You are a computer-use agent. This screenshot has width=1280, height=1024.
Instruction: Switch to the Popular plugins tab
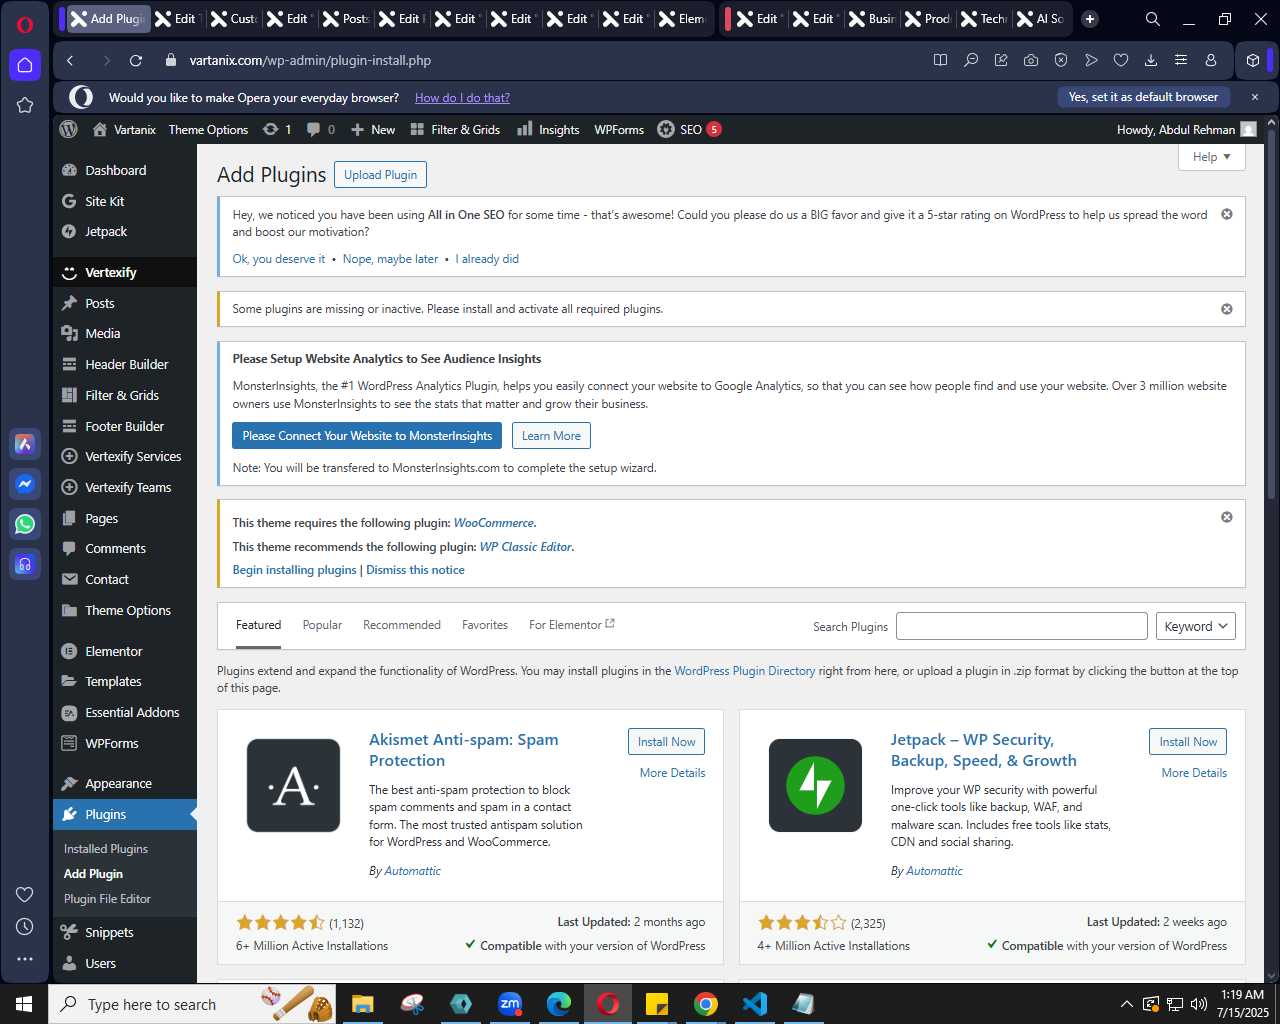pyautogui.click(x=322, y=625)
